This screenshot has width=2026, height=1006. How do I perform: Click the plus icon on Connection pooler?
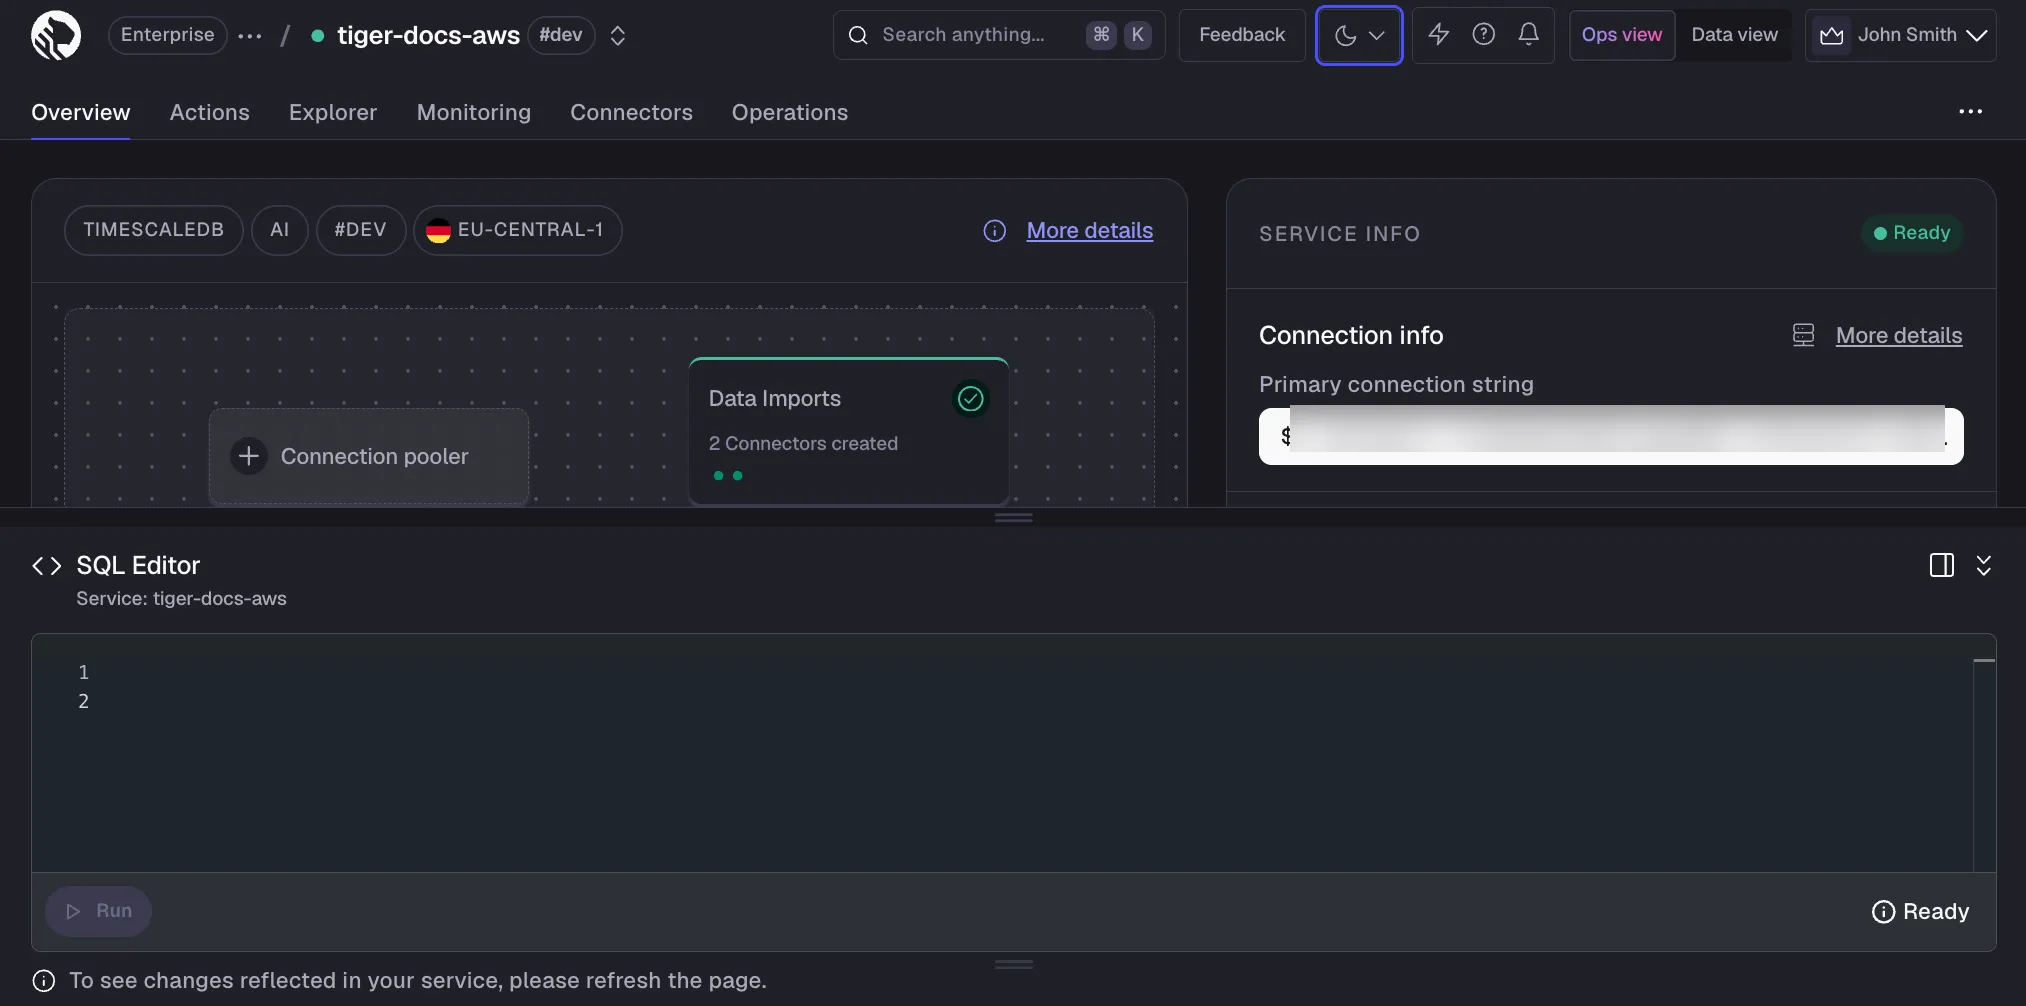coord(249,456)
